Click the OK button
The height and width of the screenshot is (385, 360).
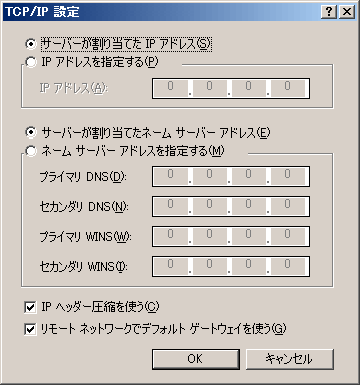[196, 359]
